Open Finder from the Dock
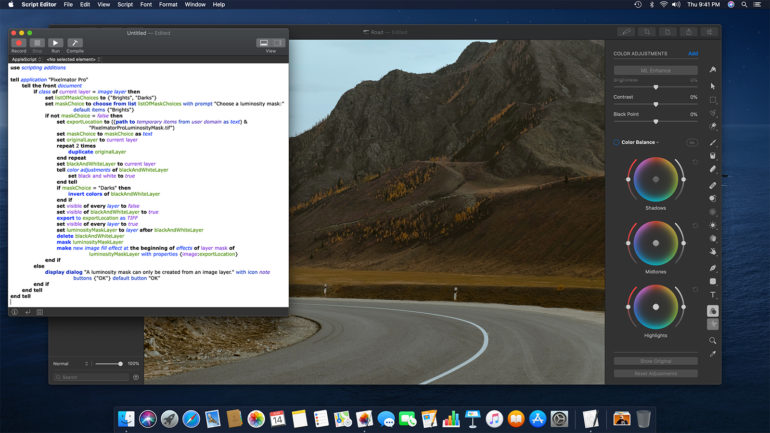The image size is (770, 433). point(126,419)
